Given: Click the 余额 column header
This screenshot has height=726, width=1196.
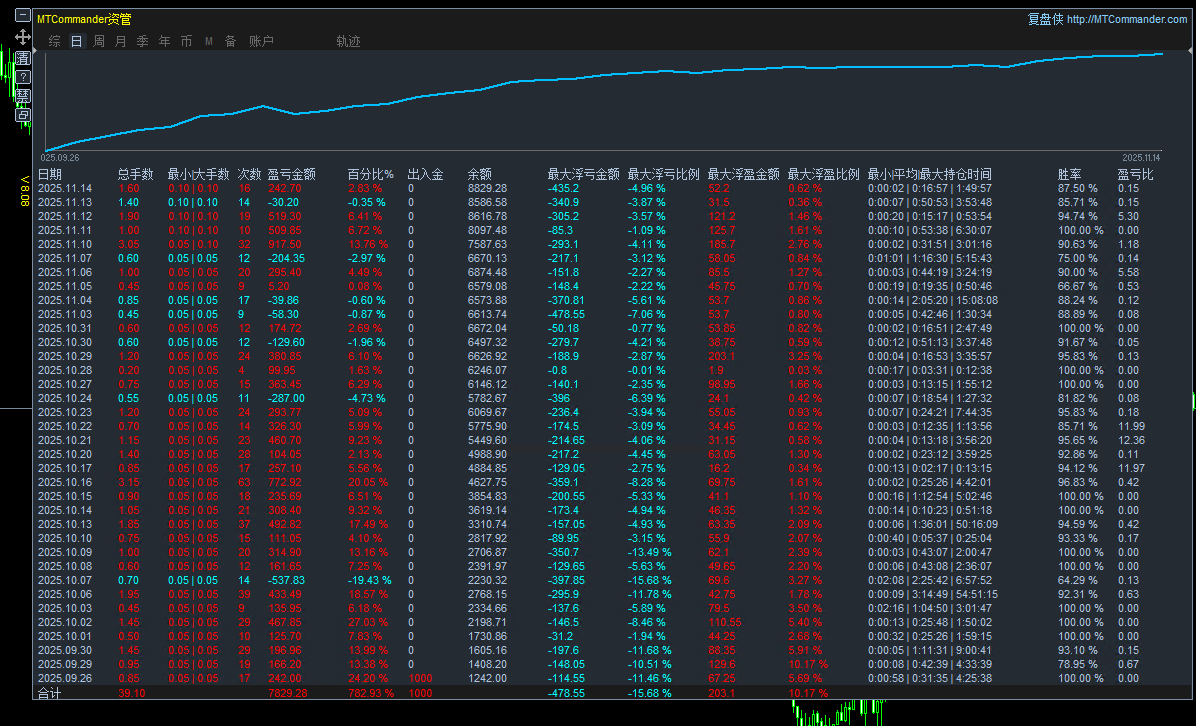Looking at the screenshot, I should coord(480,175).
